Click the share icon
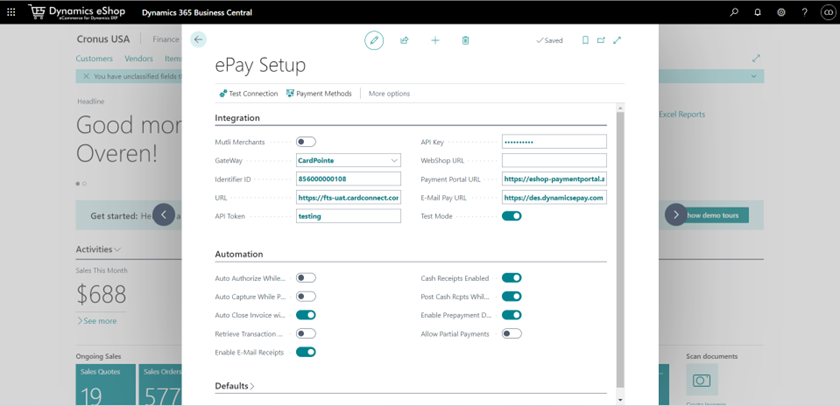This screenshot has height=406, width=840. click(404, 40)
